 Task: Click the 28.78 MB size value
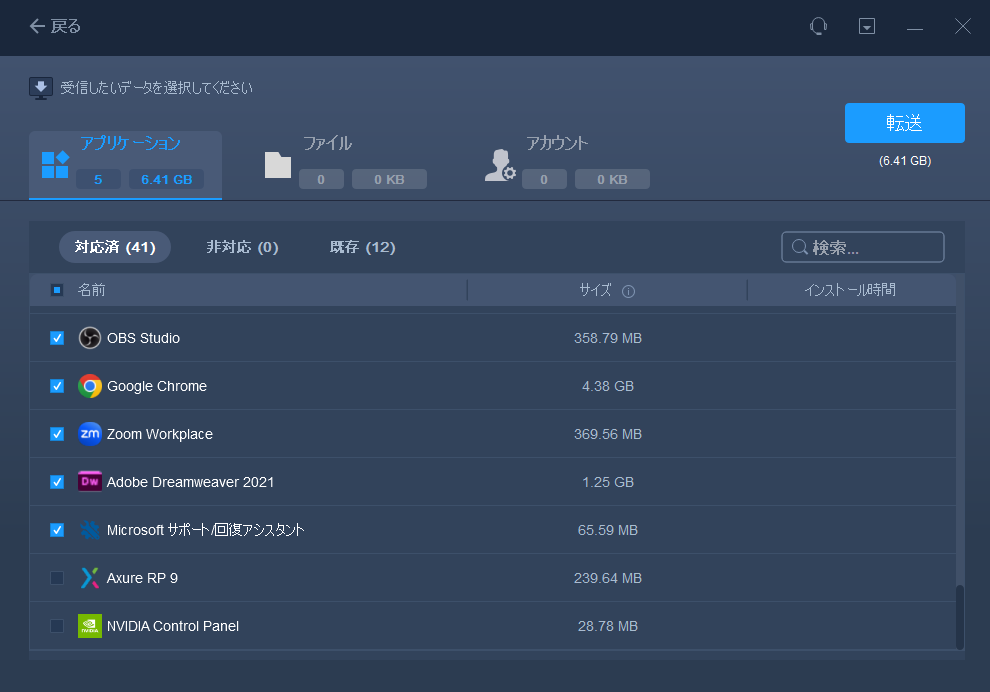(608, 626)
